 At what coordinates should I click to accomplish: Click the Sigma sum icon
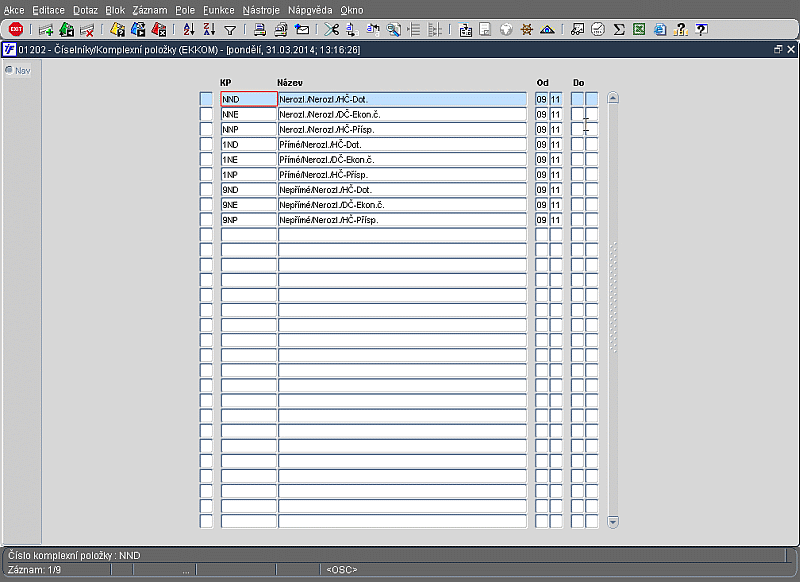click(618, 30)
